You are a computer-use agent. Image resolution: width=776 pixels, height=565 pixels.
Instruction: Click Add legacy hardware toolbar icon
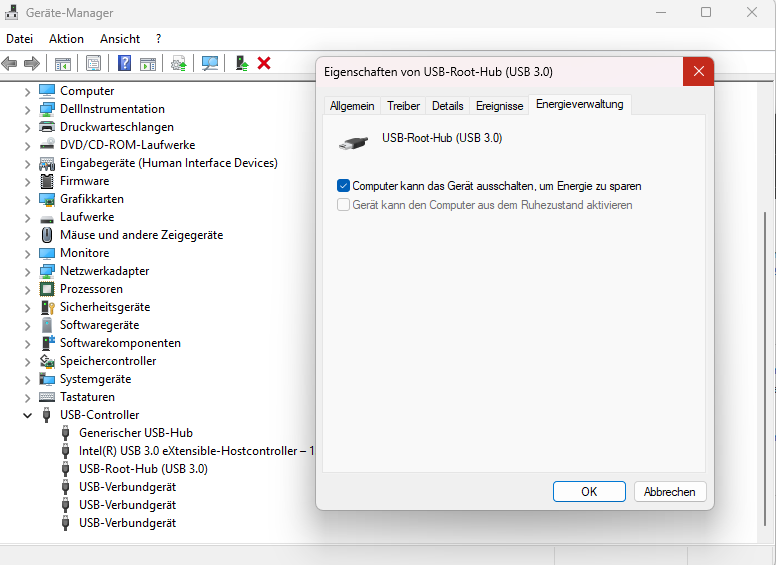click(x=242, y=63)
